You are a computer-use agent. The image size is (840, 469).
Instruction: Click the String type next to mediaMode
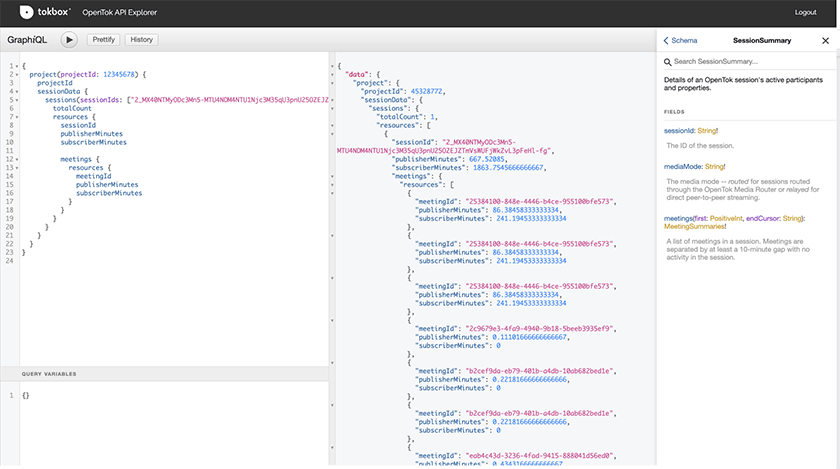714,167
